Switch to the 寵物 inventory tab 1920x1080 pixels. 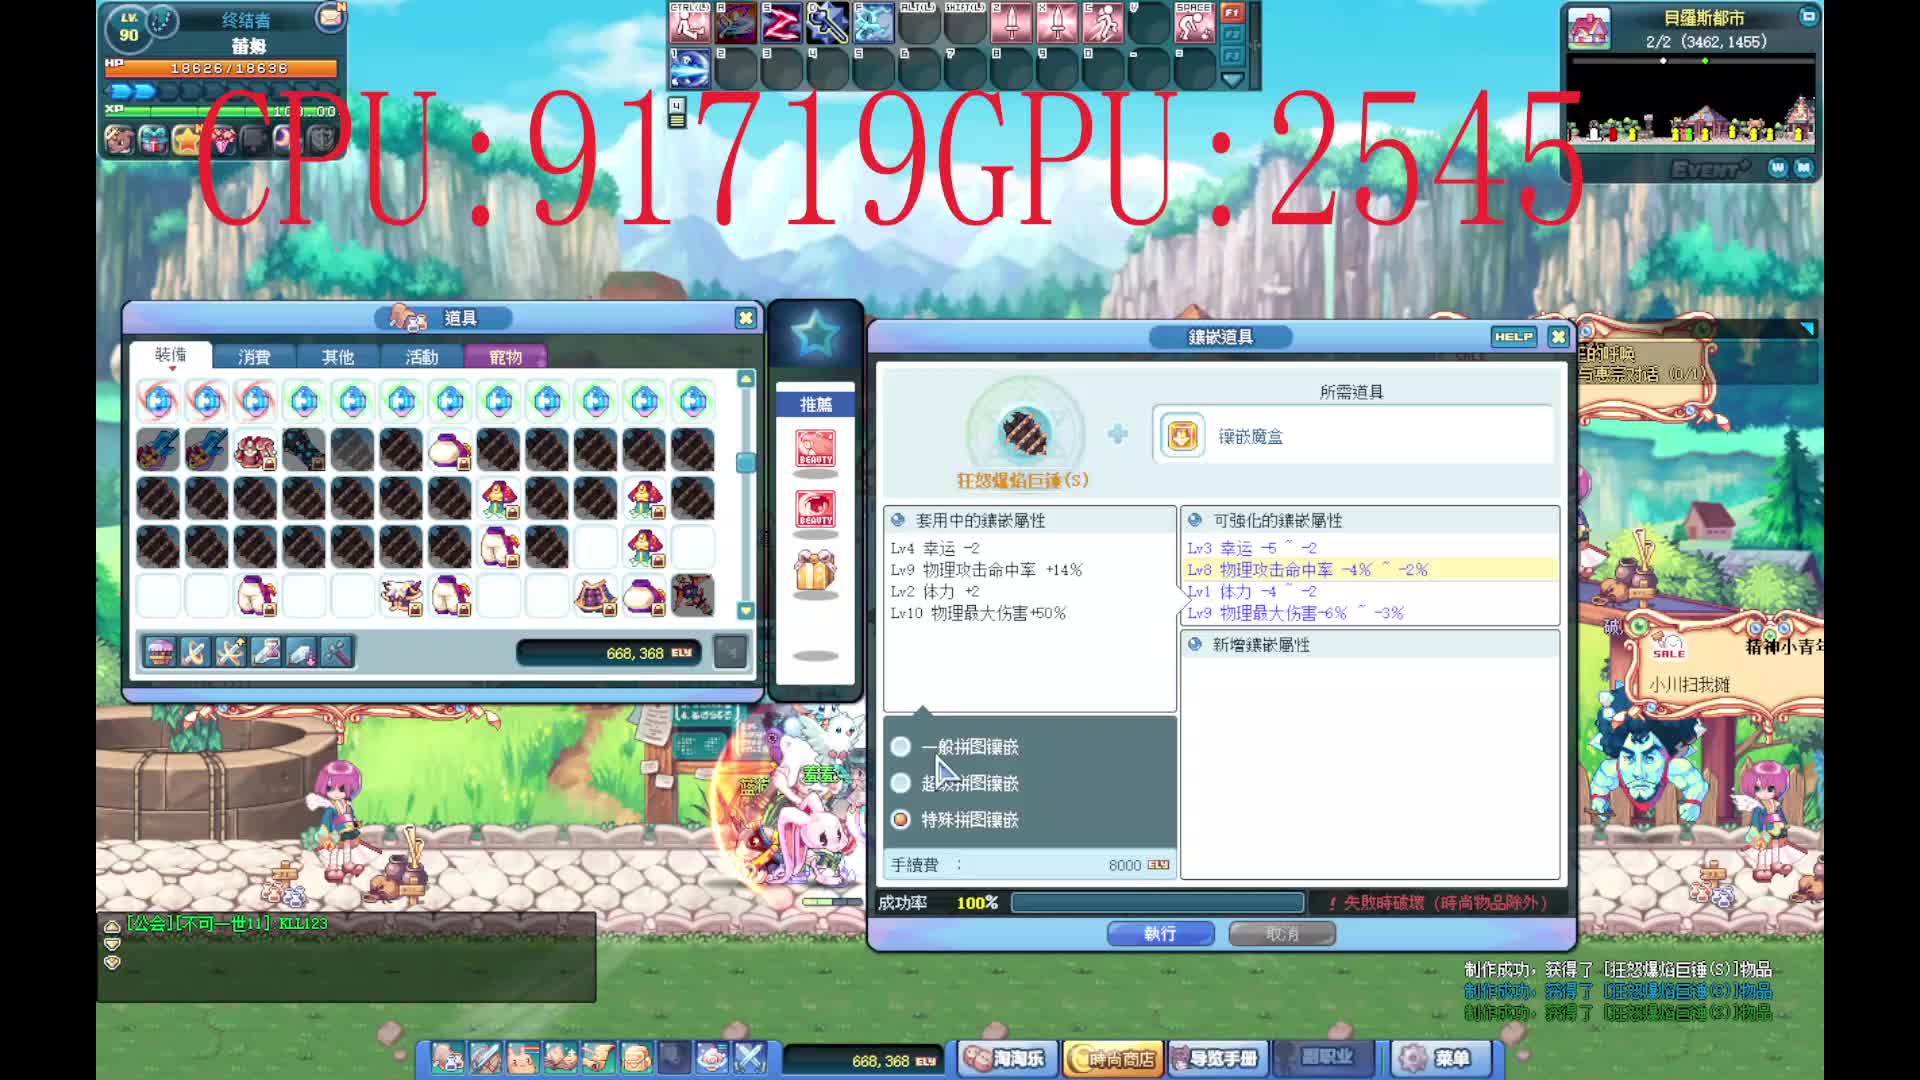505,357
